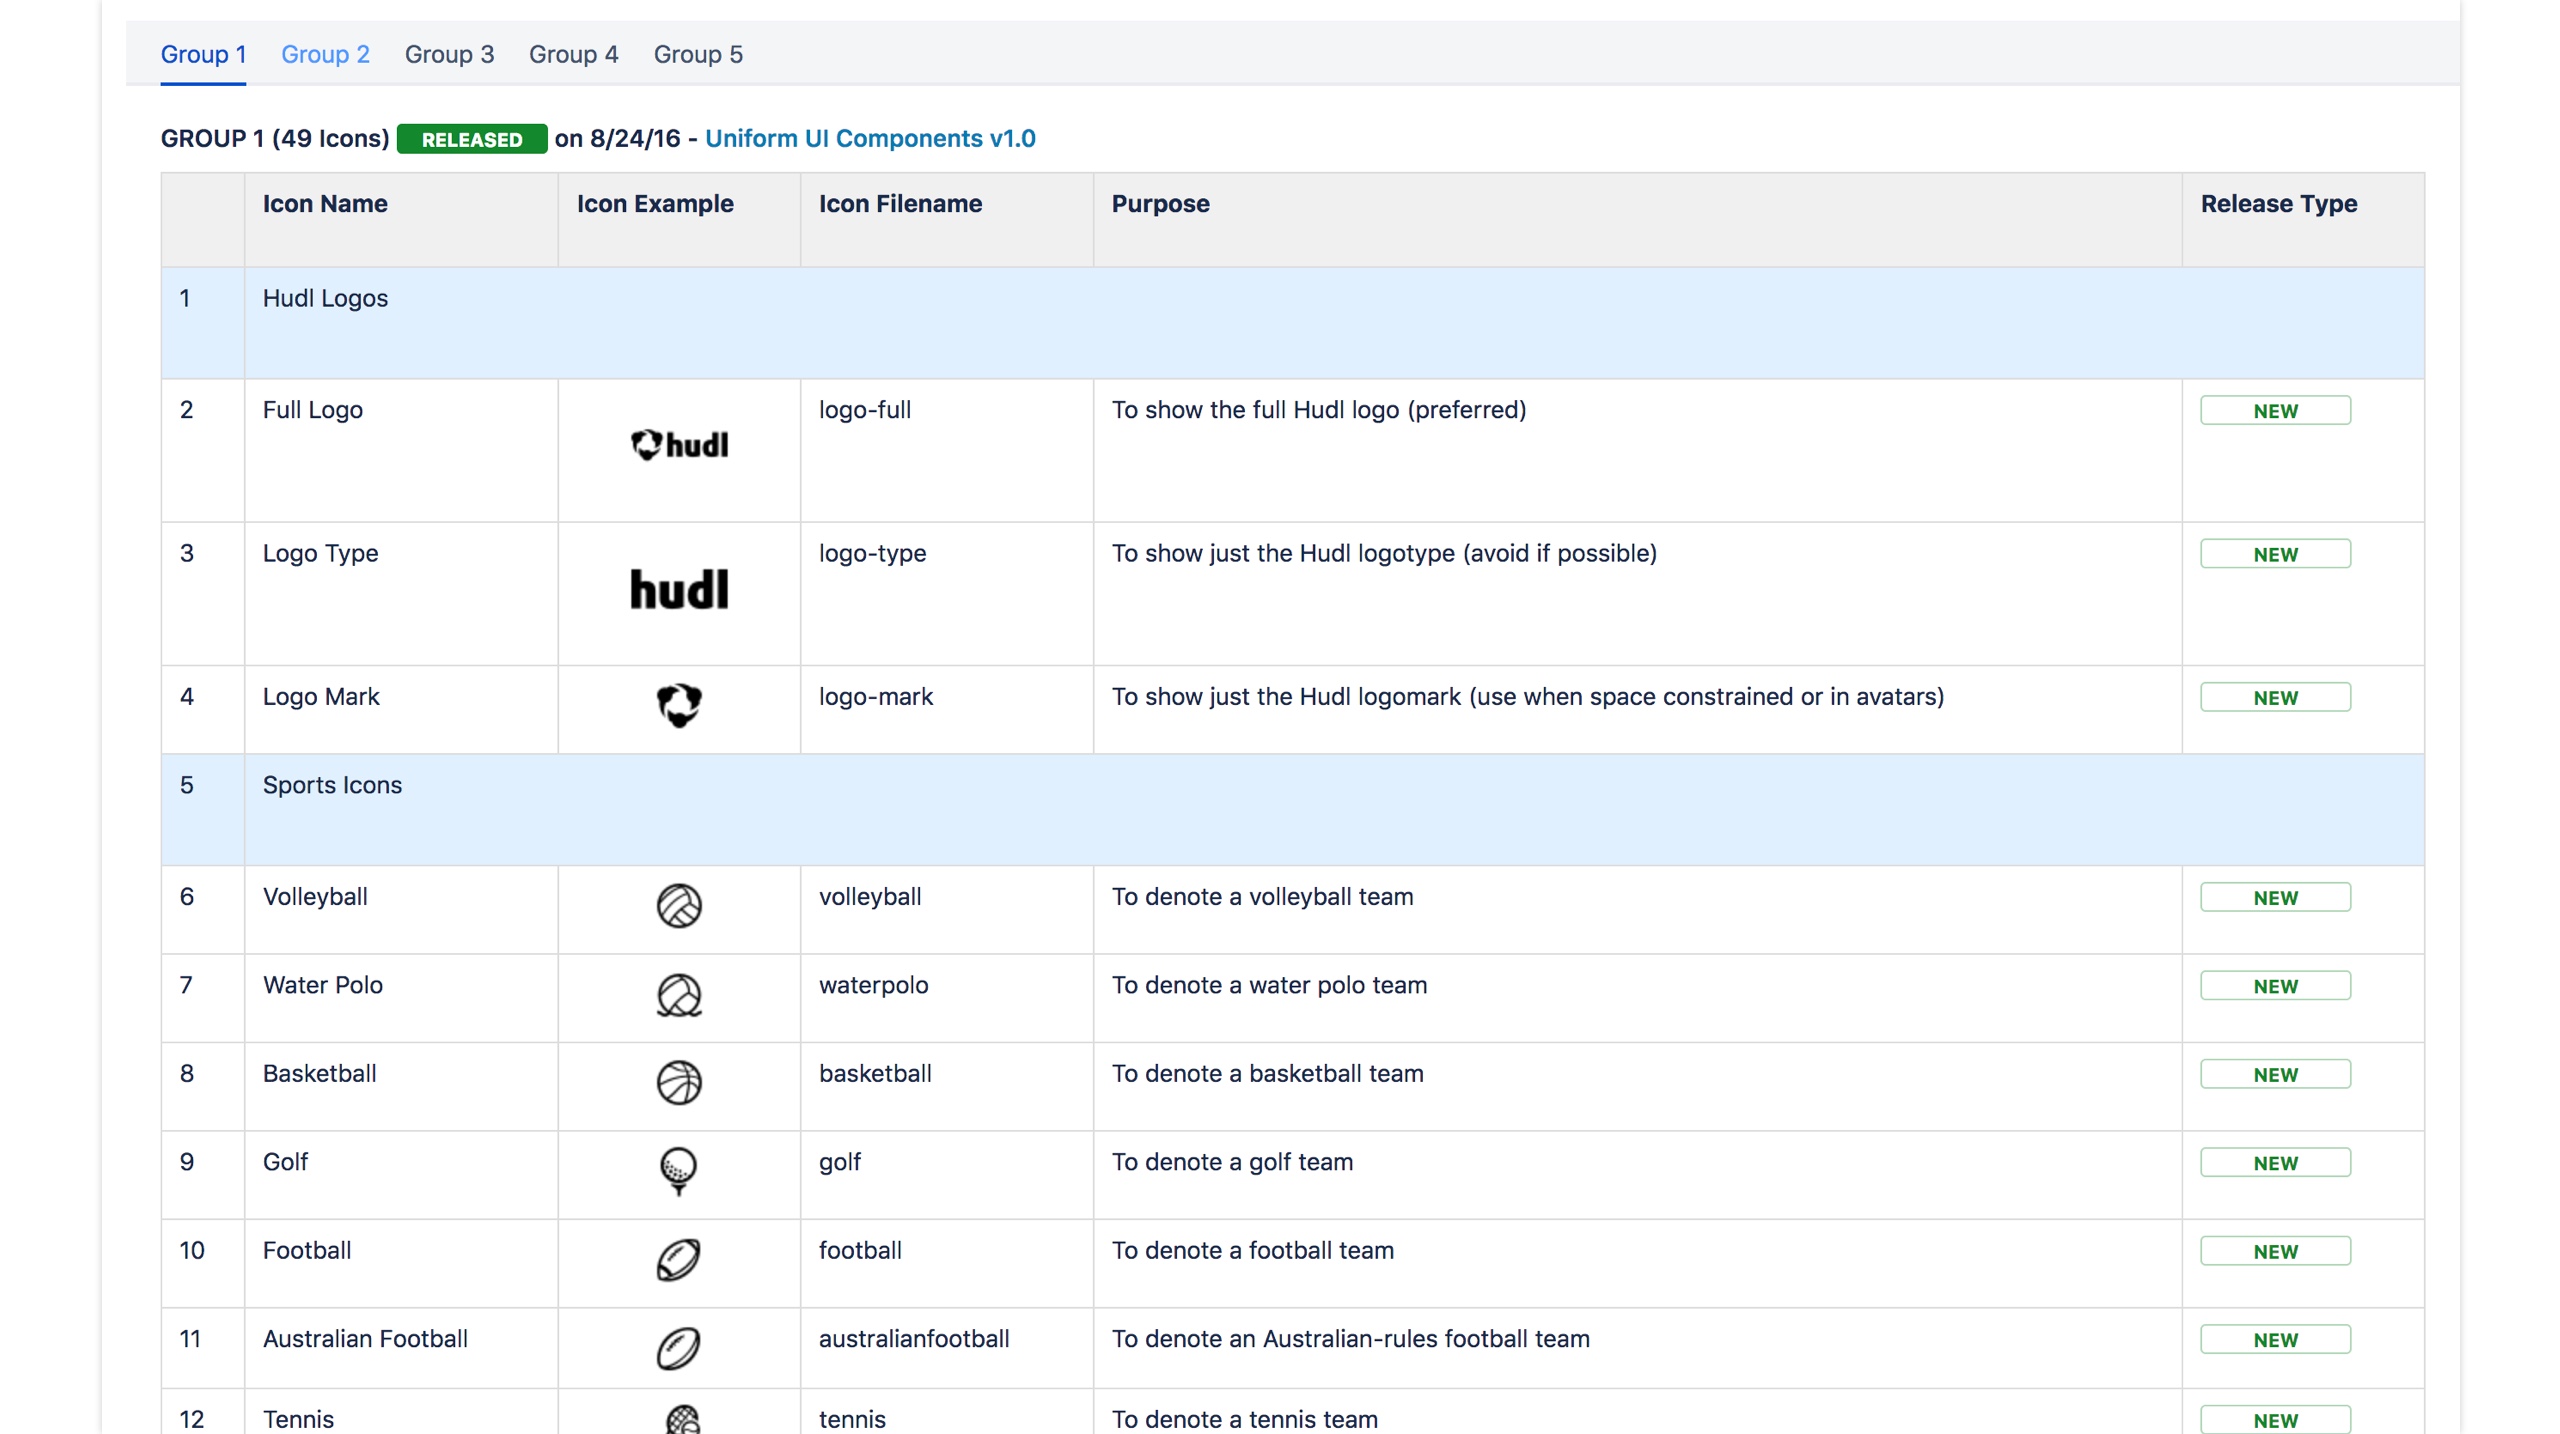Click the Australian football icon example

click(679, 1348)
